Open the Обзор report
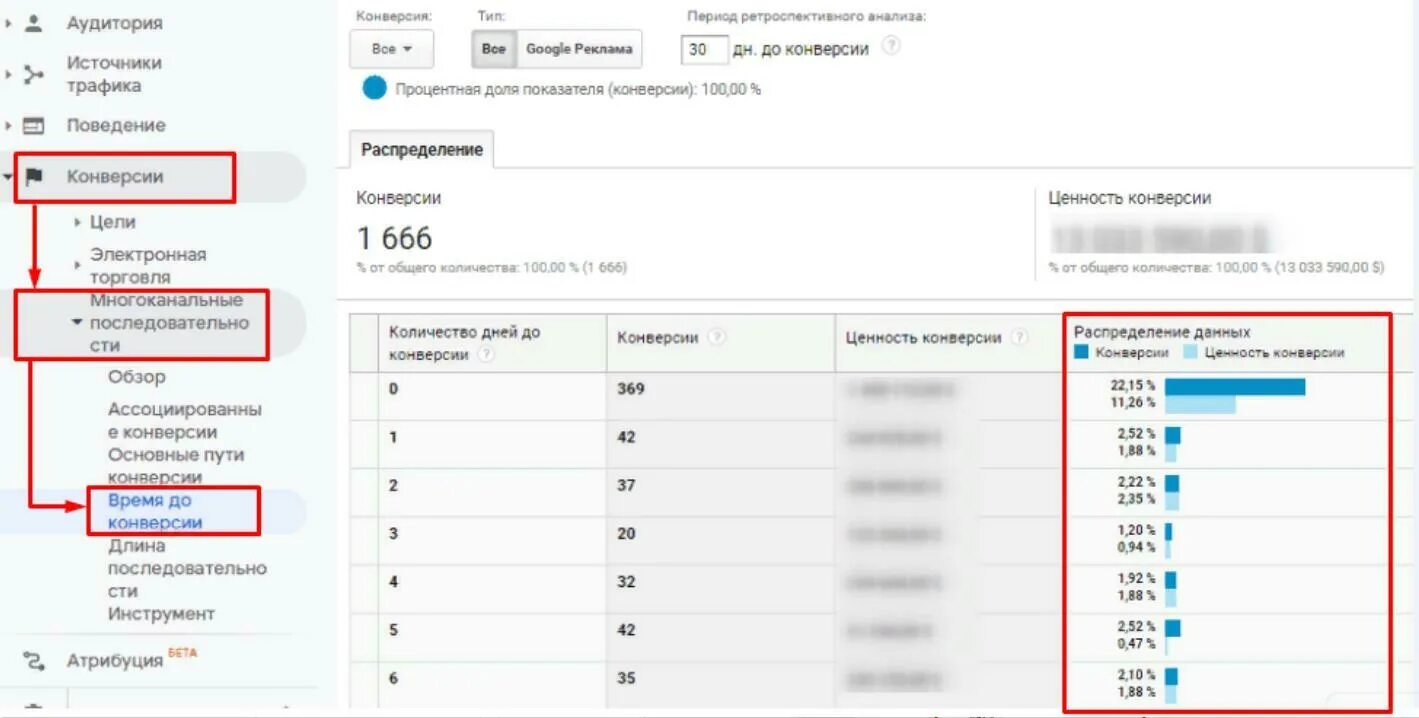 (137, 377)
